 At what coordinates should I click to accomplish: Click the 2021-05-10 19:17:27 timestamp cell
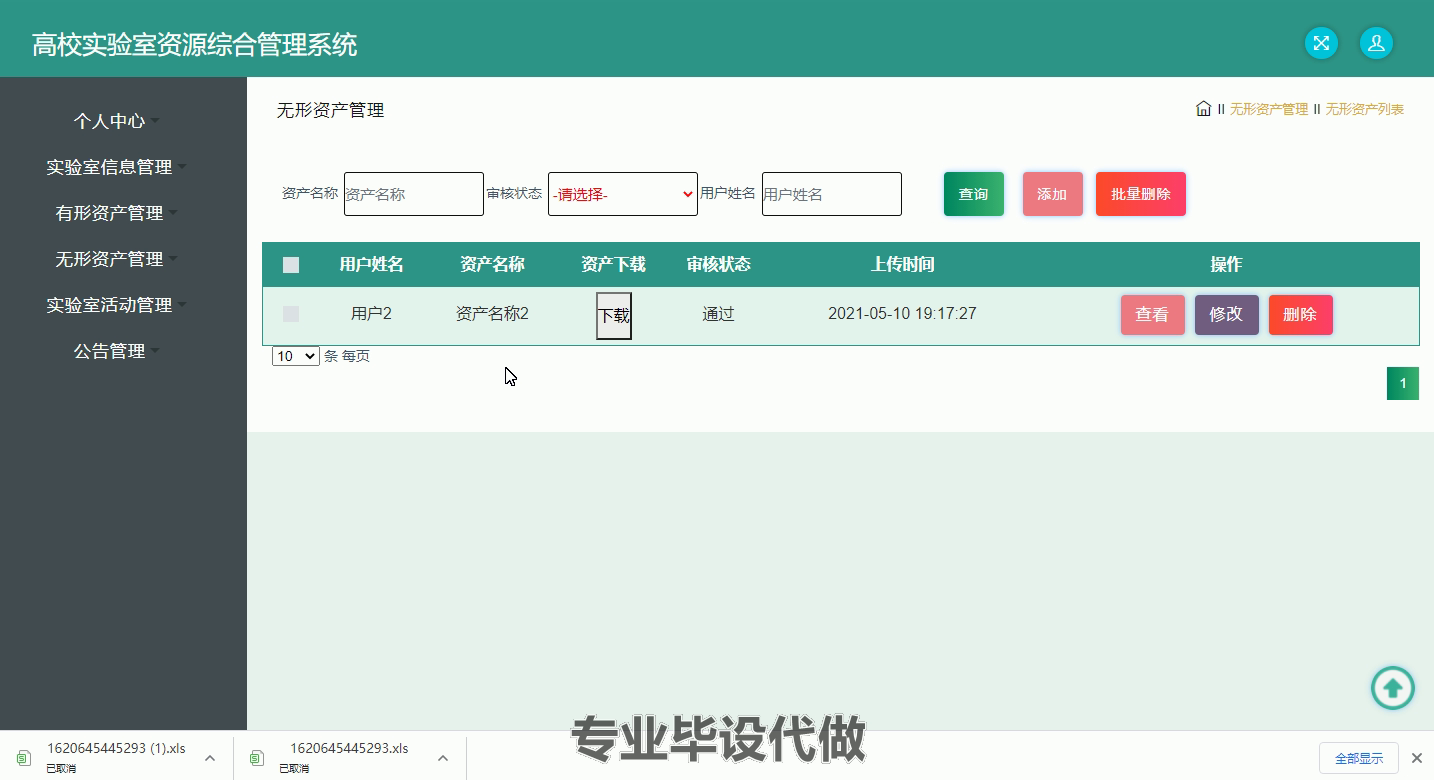(x=903, y=314)
